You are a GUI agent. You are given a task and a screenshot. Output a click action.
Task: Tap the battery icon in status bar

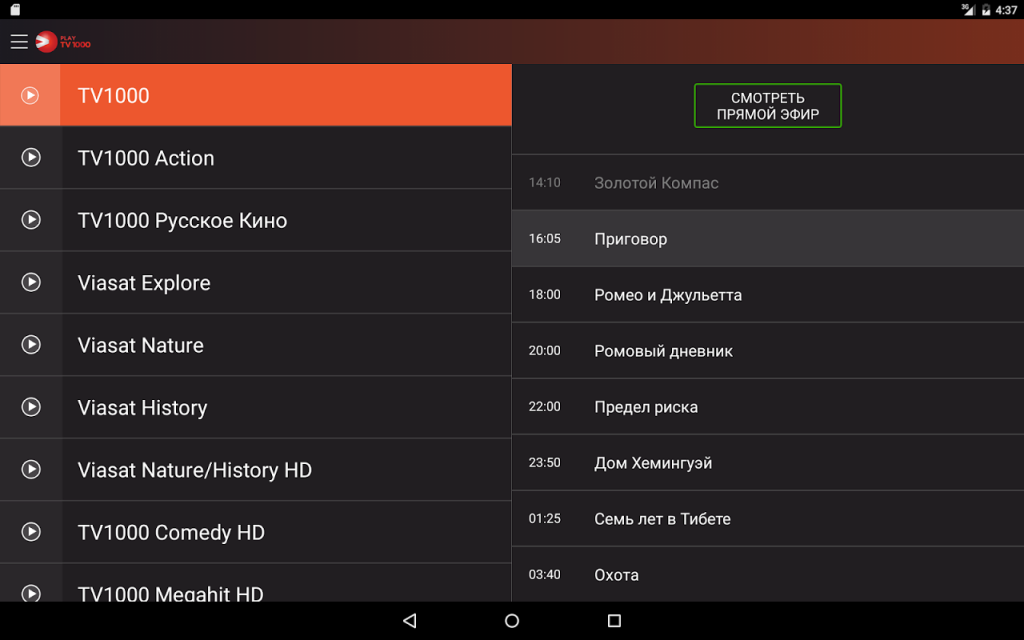pyautogui.click(x=986, y=10)
